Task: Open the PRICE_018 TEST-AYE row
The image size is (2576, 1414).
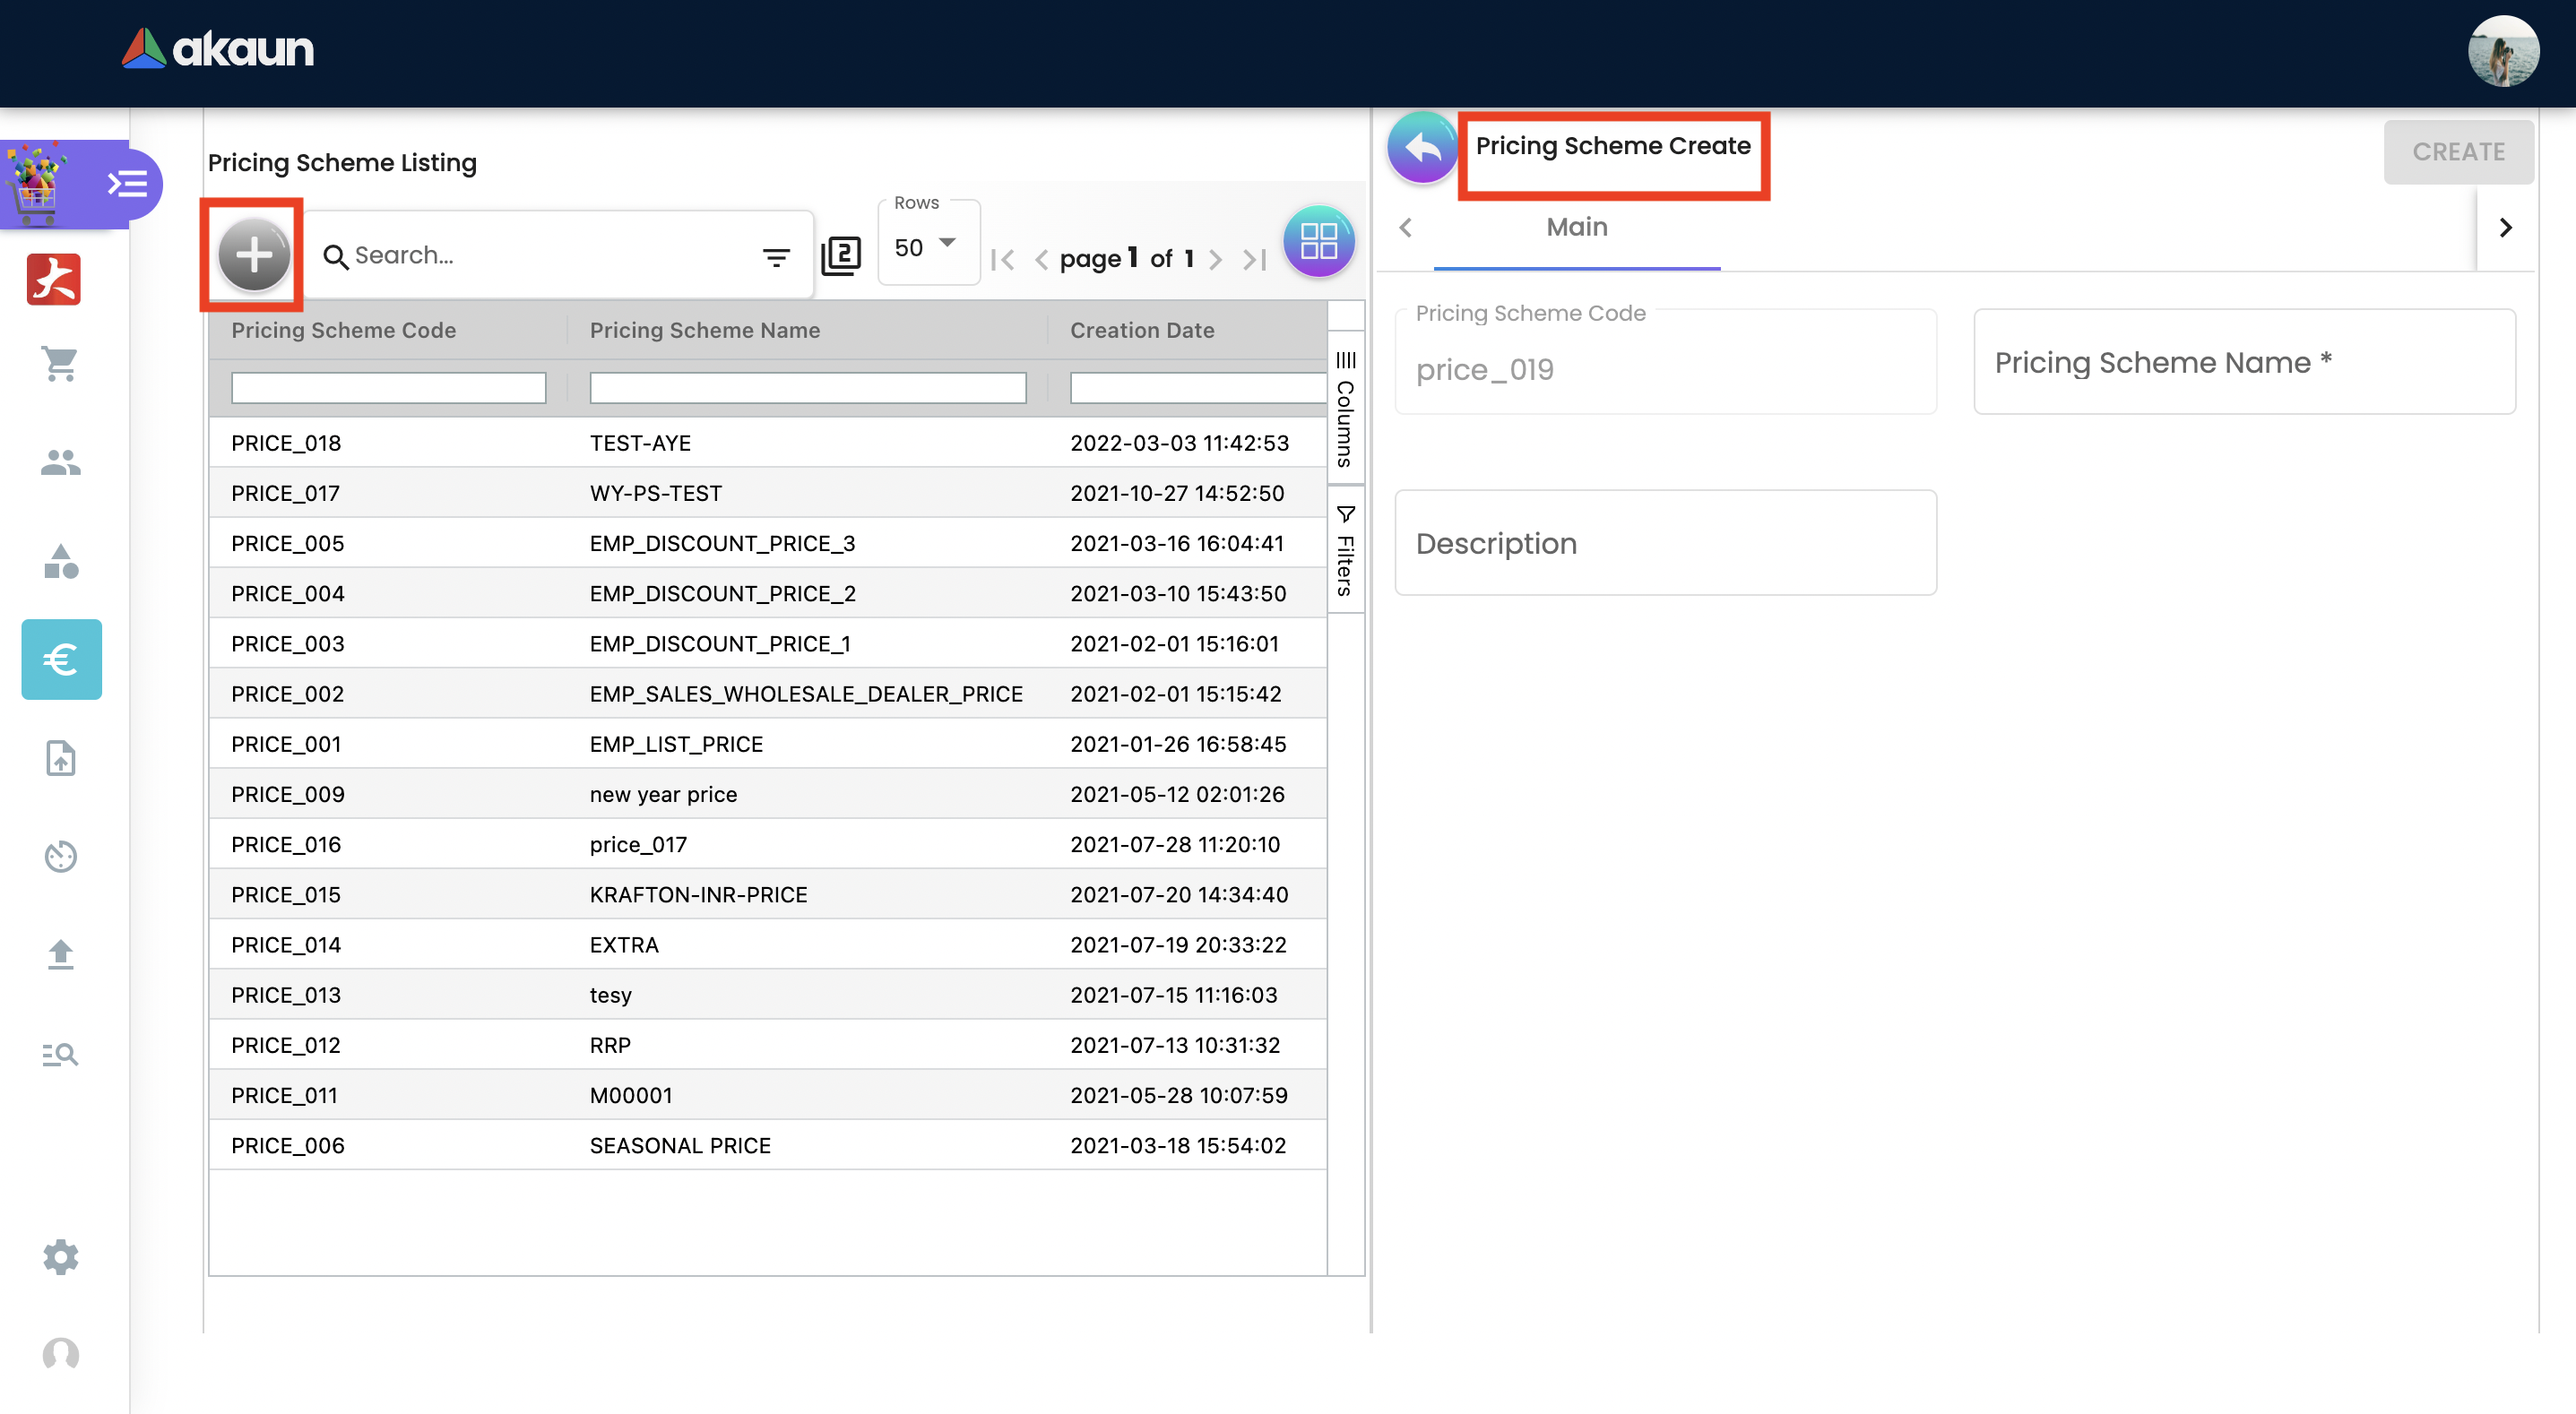Action: click(640, 443)
